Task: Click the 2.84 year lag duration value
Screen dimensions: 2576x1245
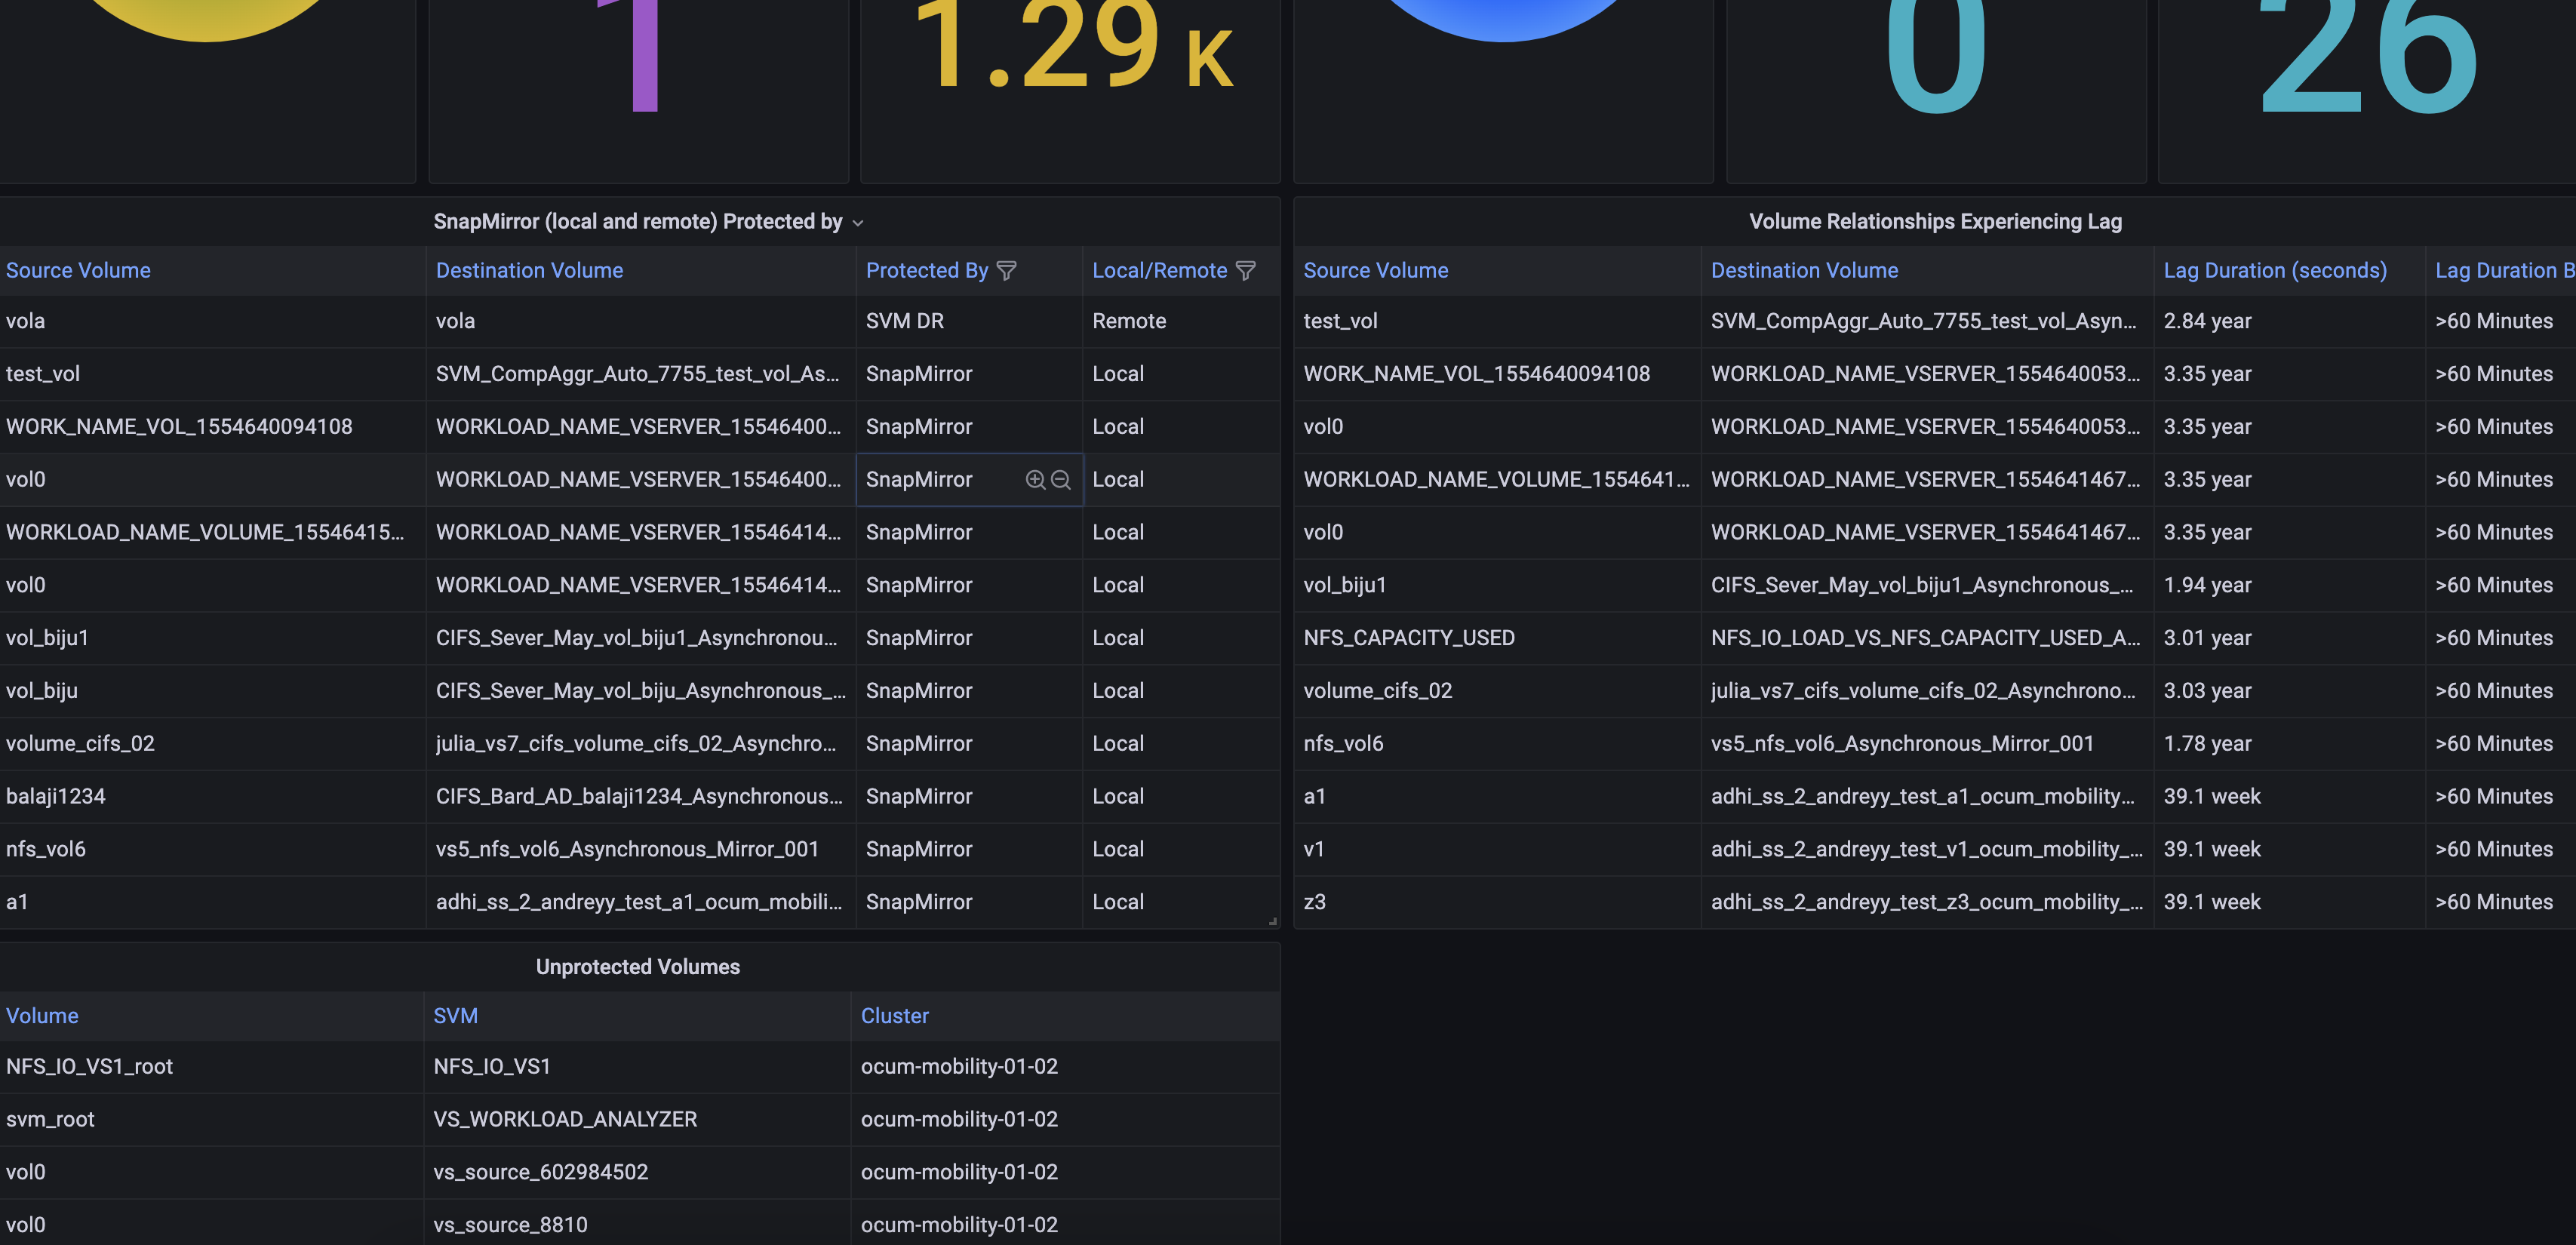Action: 2208,321
